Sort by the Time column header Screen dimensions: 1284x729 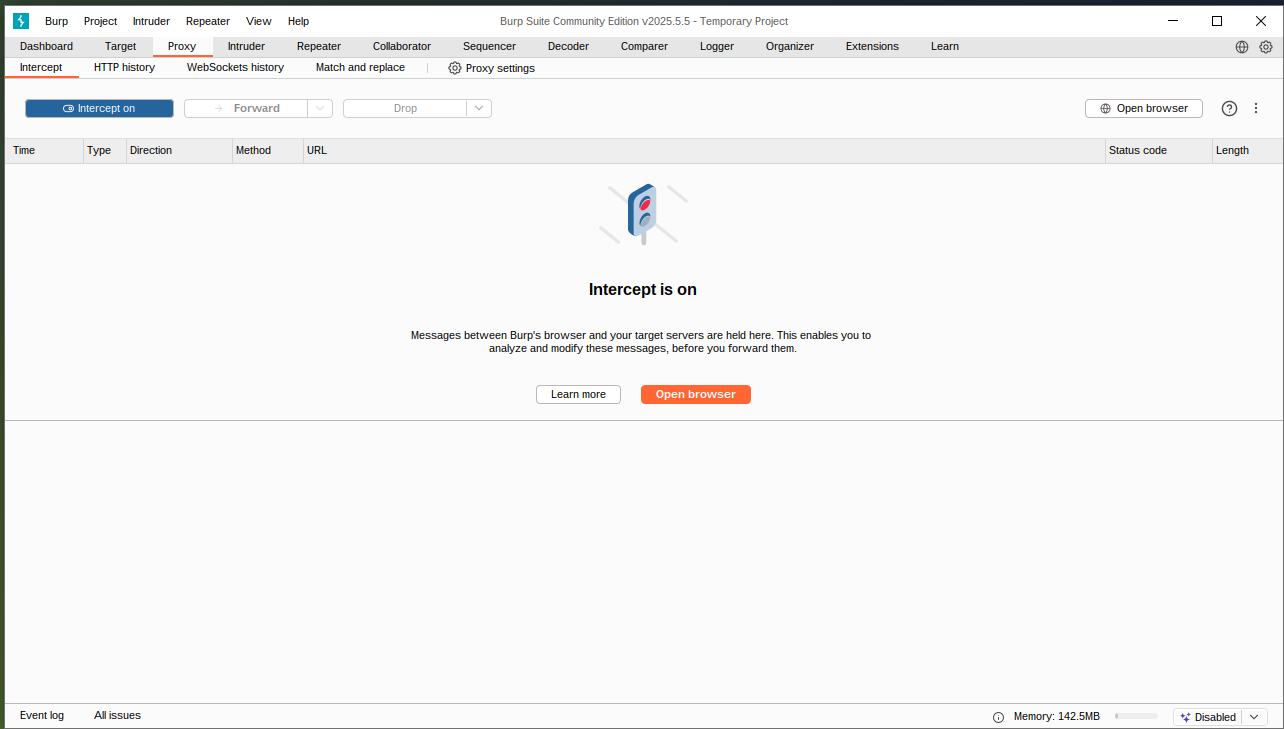point(44,151)
